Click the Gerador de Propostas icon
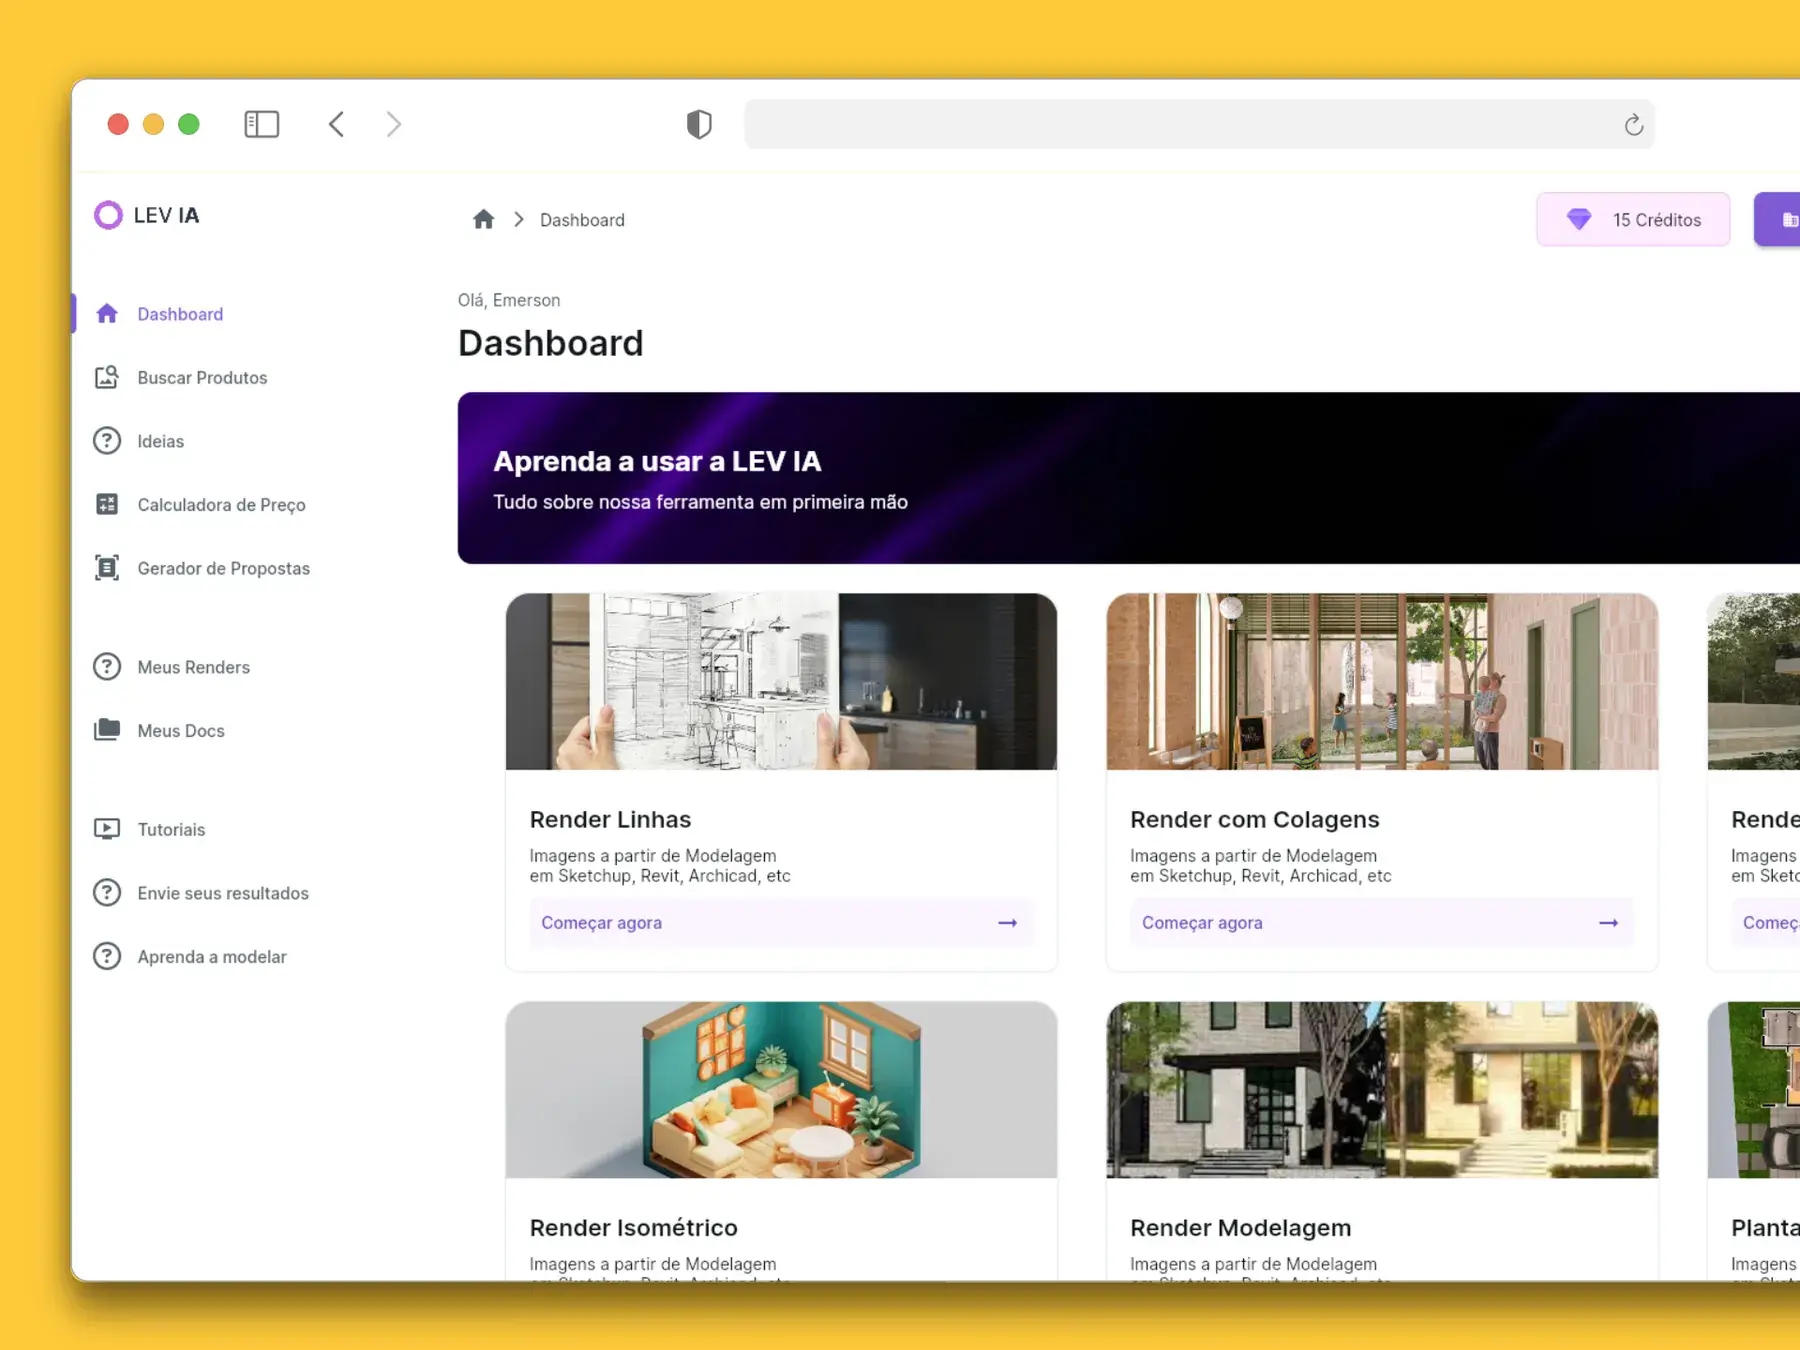The image size is (1800, 1350). click(x=107, y=568)
